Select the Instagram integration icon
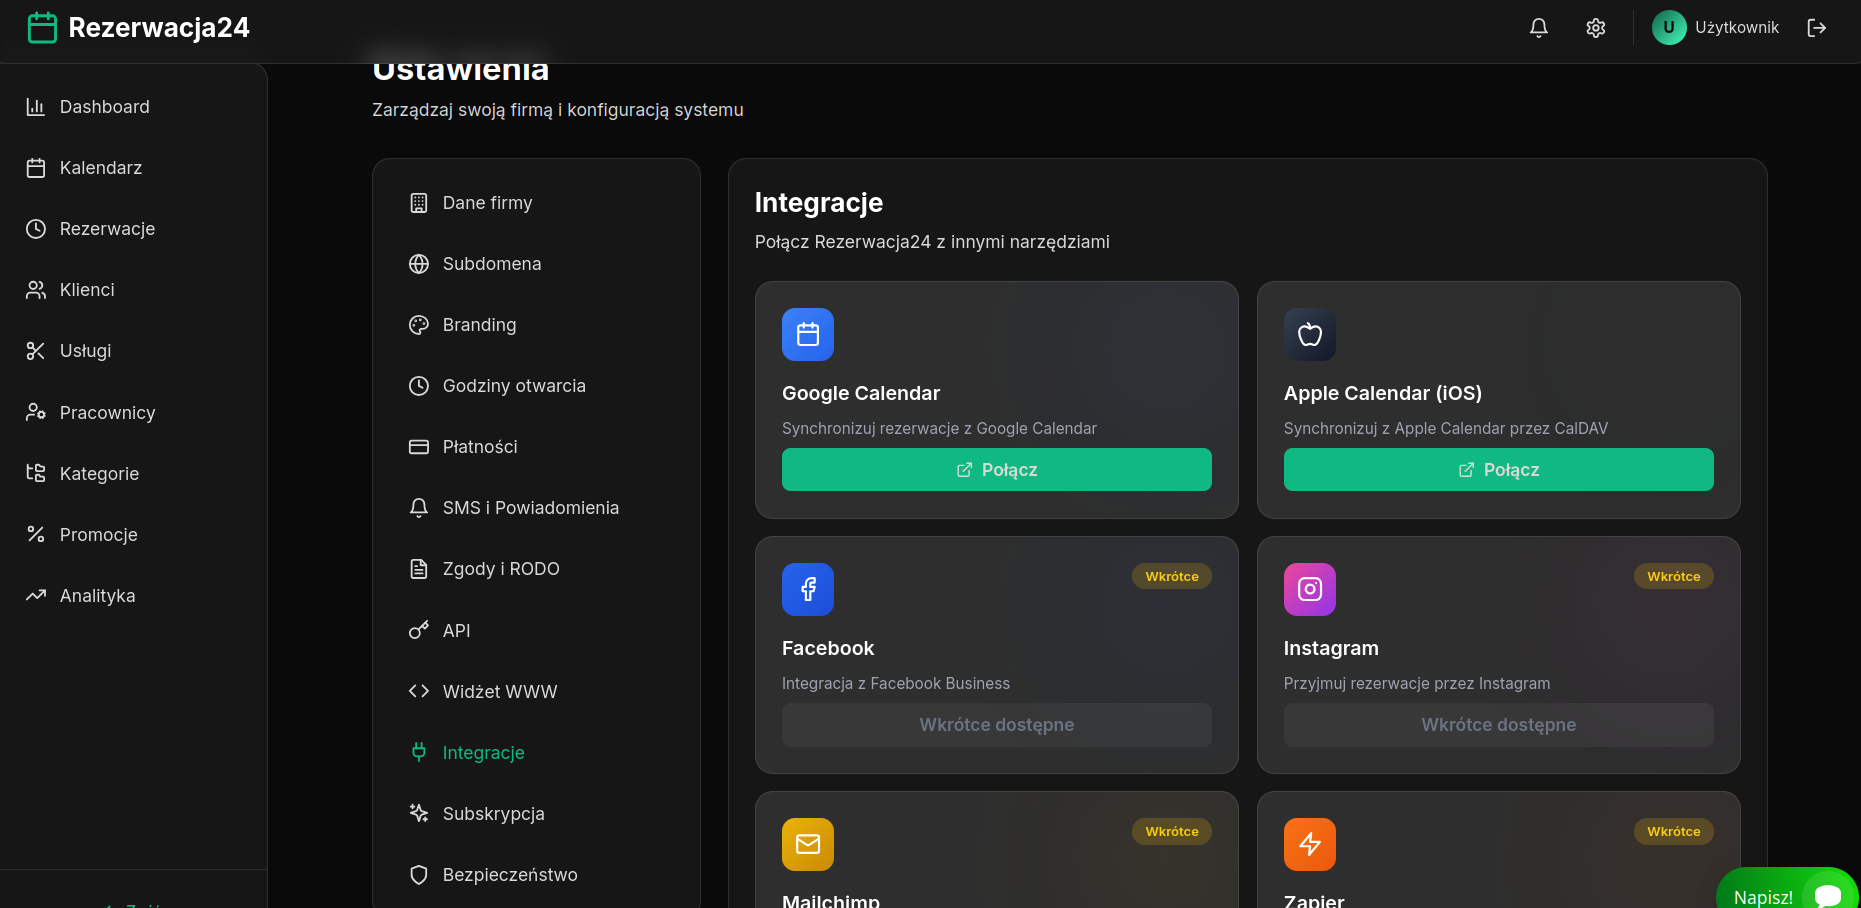The width and height of the screenshot is (1861, 908). [1309, 590]
